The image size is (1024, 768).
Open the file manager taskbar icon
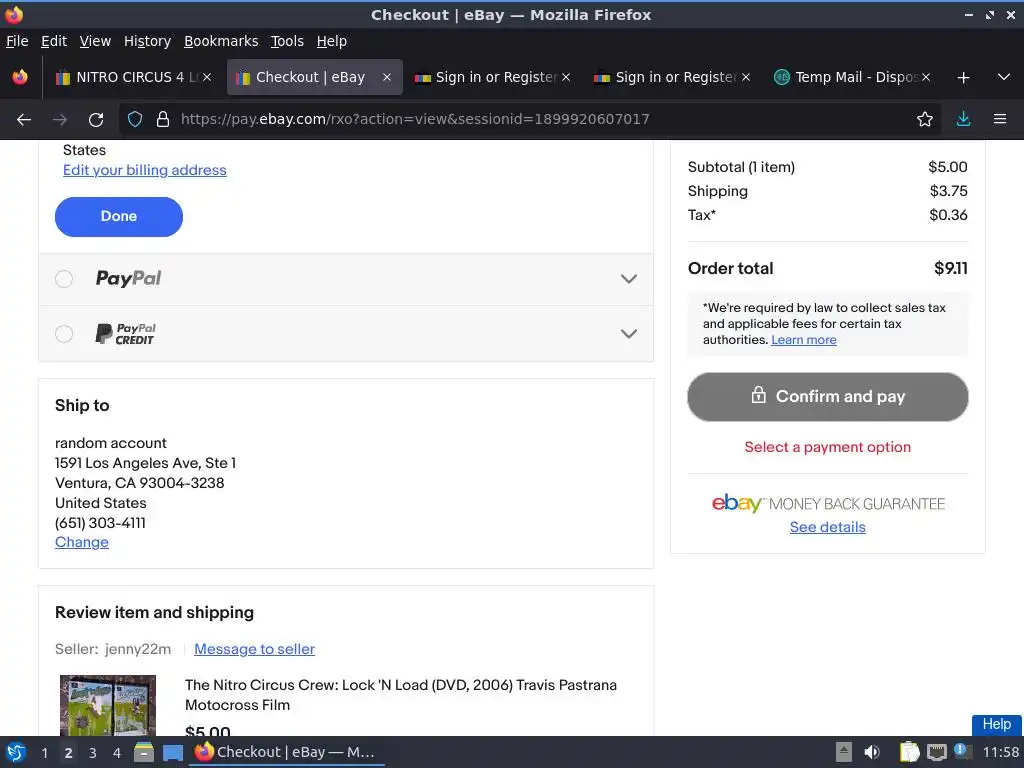[144, 752]
